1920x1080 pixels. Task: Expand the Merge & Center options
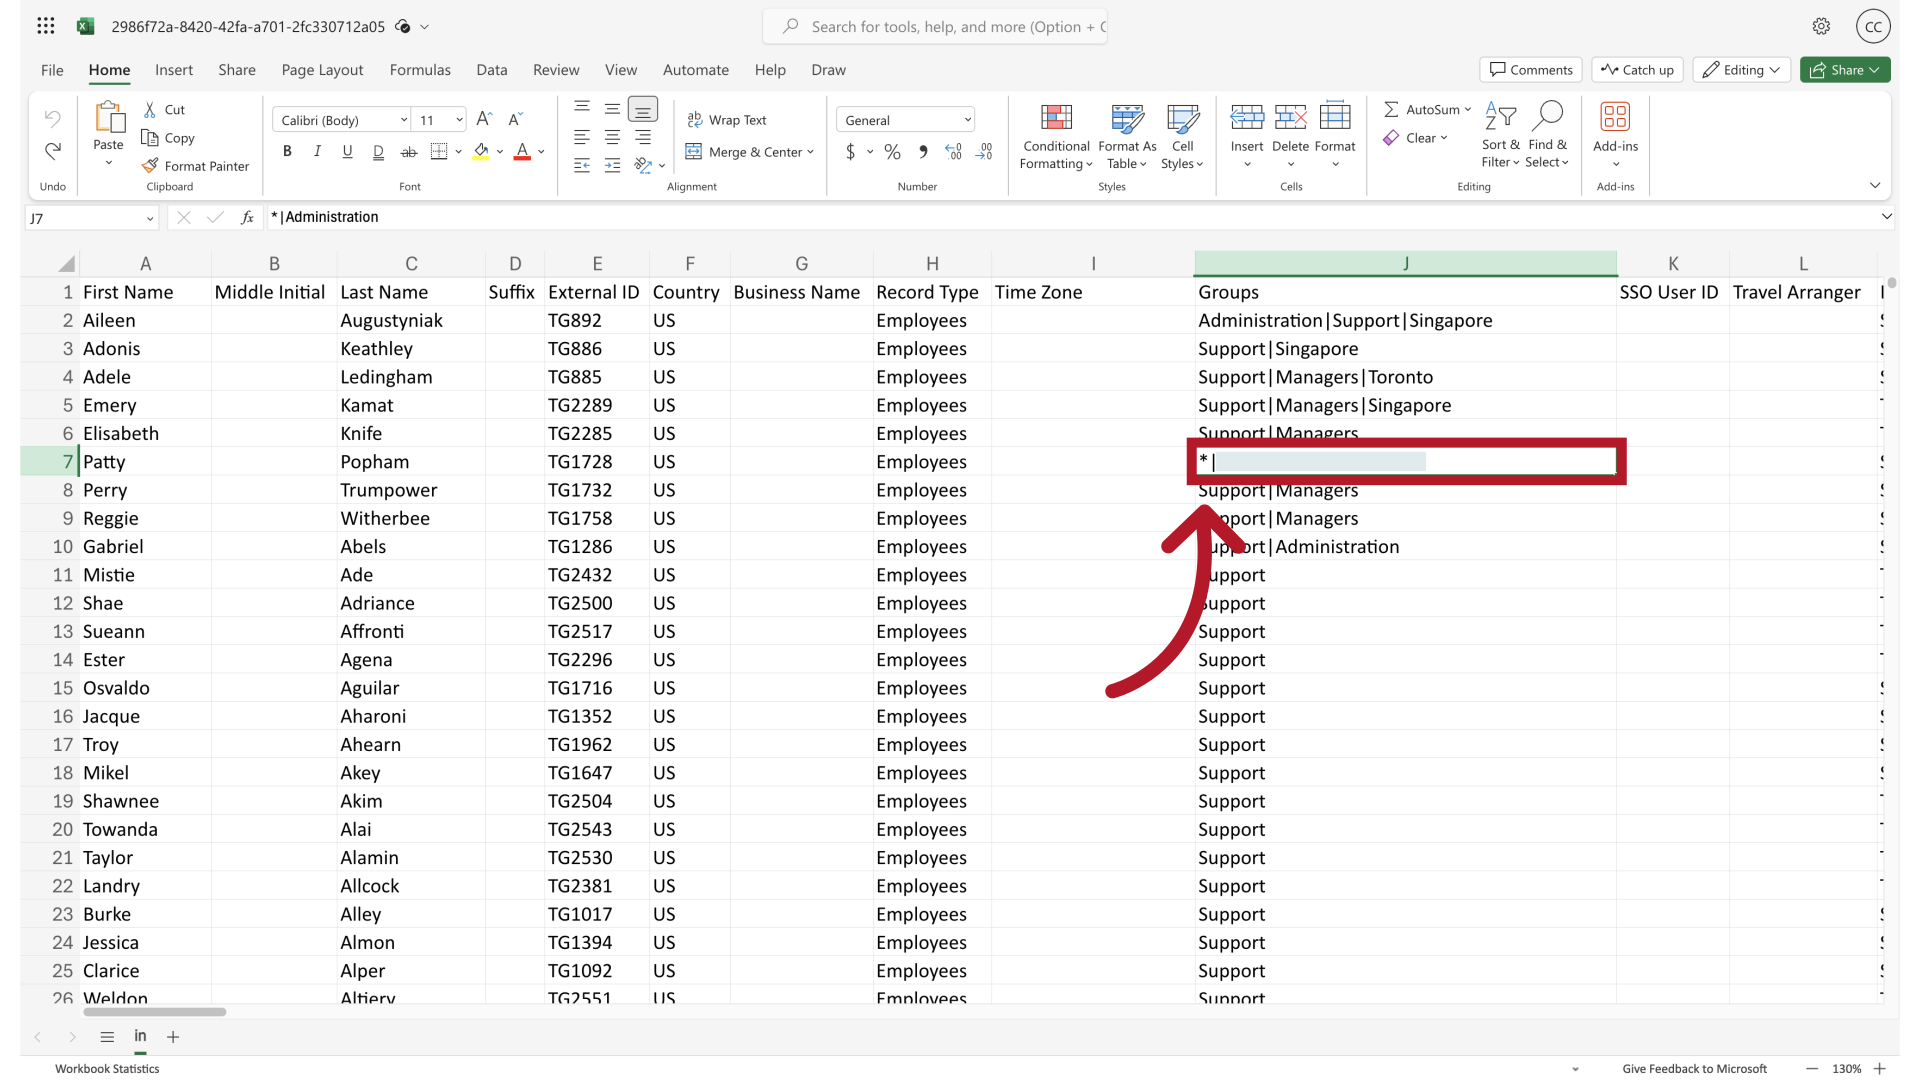coord(810,152)
